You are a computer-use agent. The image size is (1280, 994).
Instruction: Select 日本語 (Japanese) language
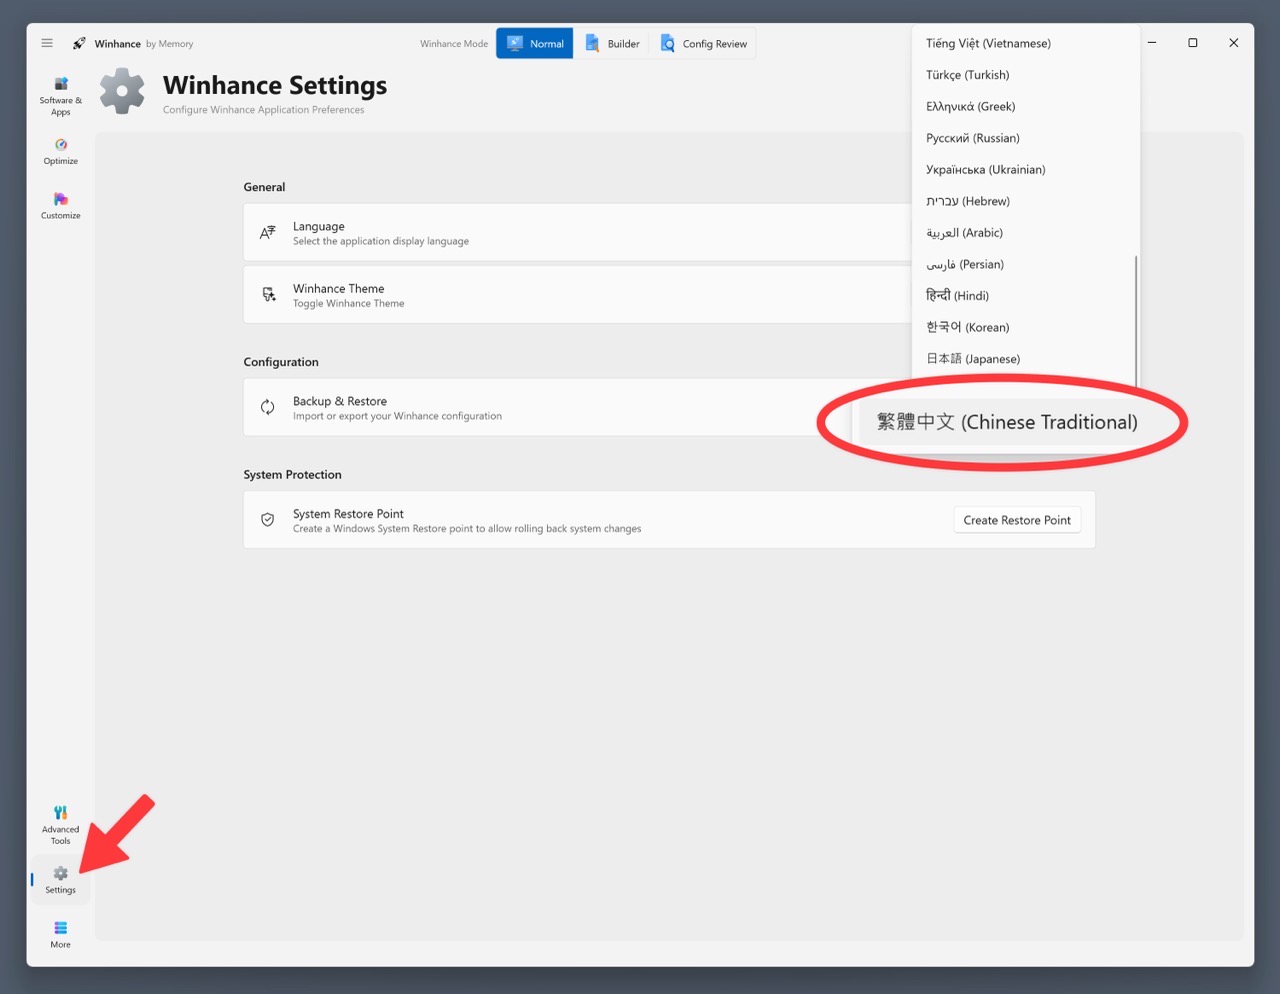point(1025,359)
